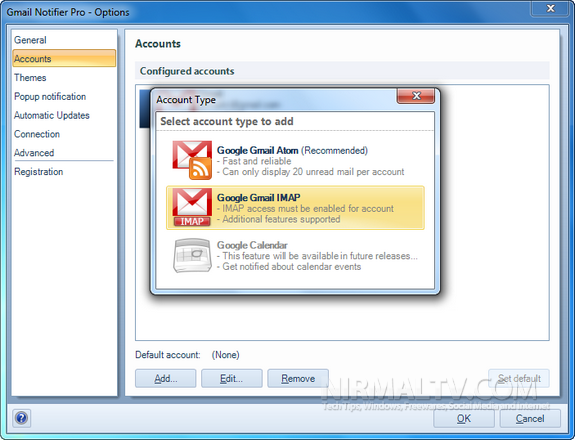Click the Google Gmail IMAP mail icon
Viewport: 575px width, 440px height.
pyautogui.click(x=192, y=207)
